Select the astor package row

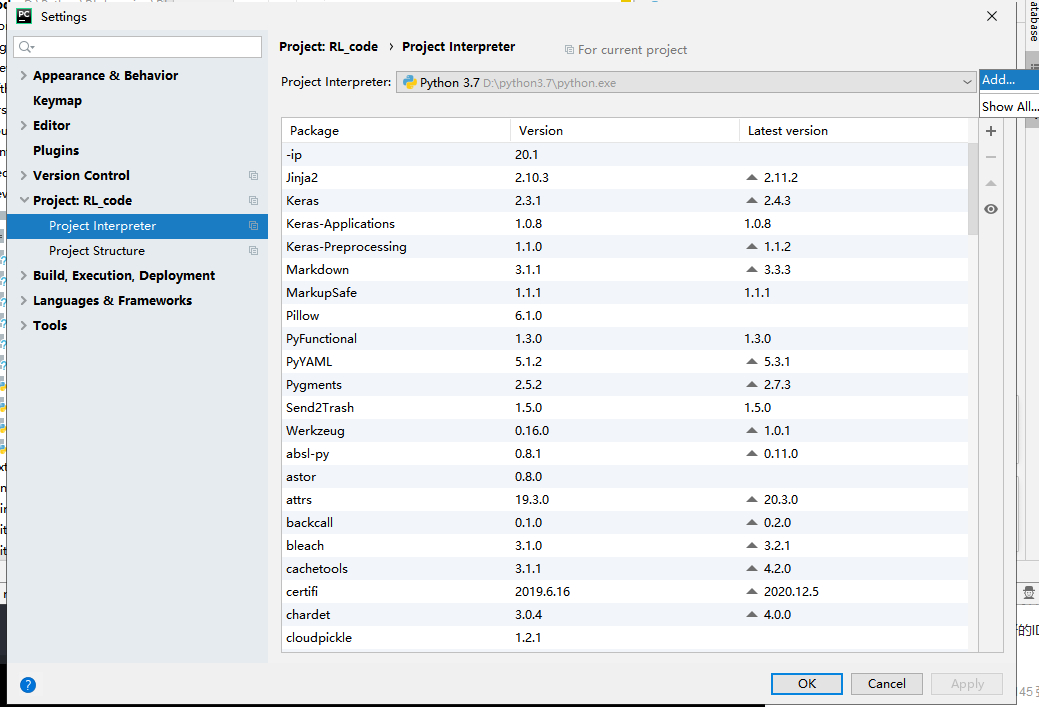(x=625, y=476)
